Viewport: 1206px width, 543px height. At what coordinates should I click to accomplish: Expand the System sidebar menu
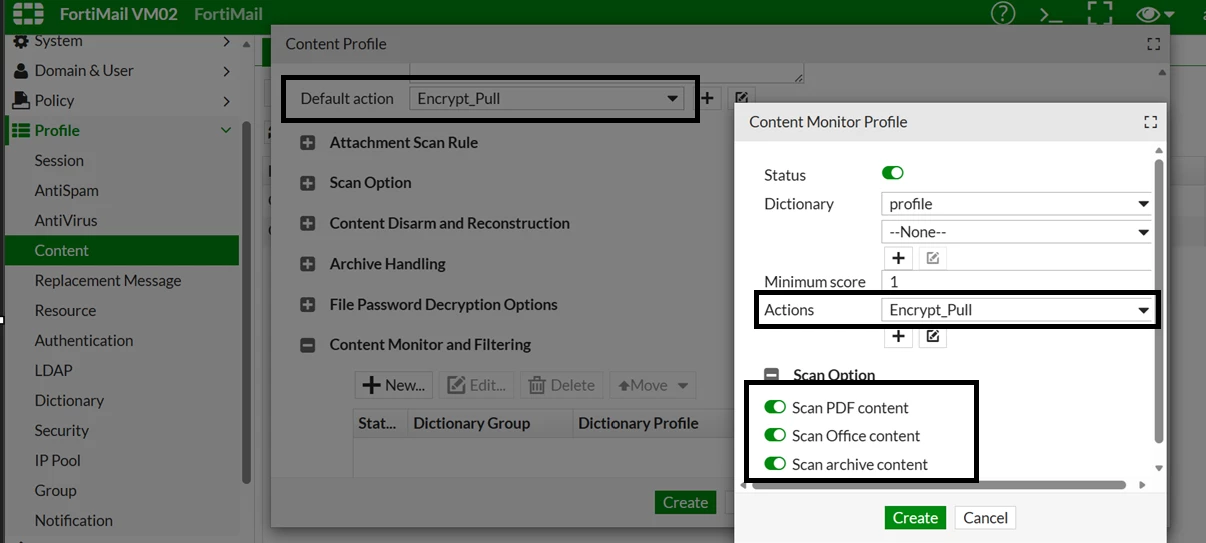[226, 41]
